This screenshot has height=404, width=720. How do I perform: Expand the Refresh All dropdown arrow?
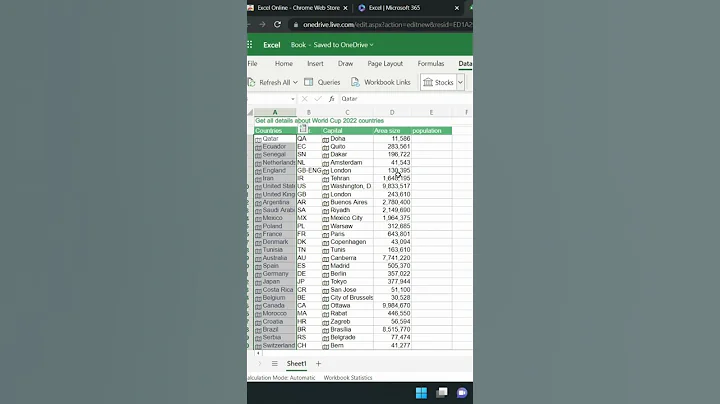[x=295, y=83]
